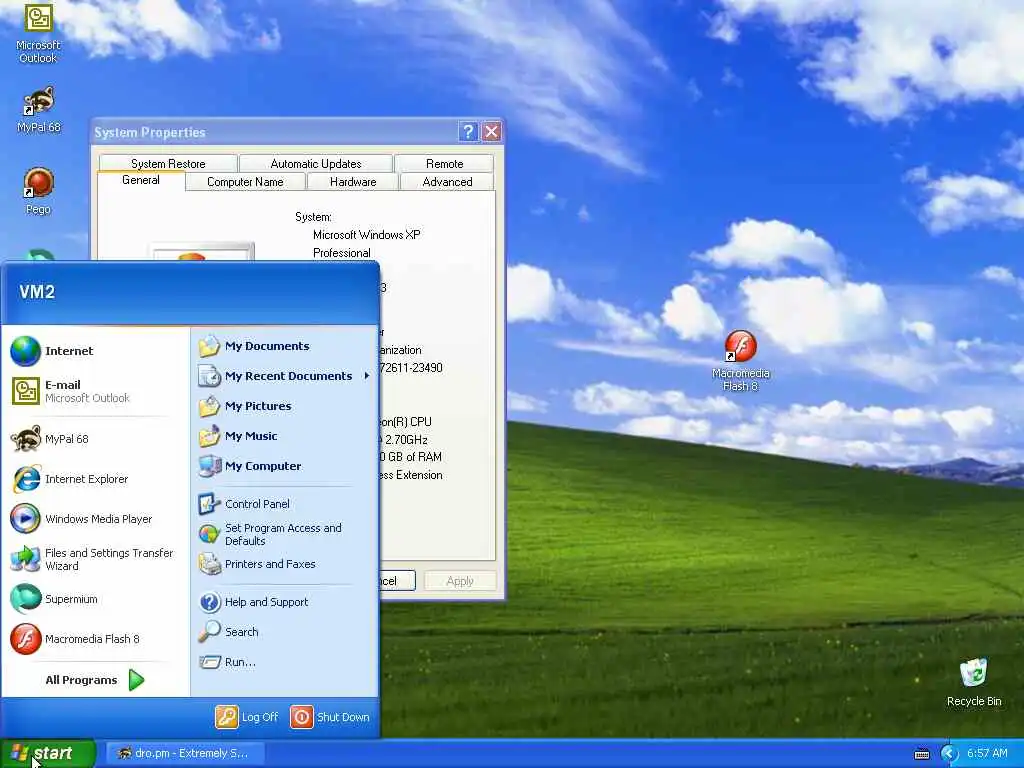Switch to dro.pm taskbar window
The height and width of the screenshot is (768, 1024).
coord(185,754)
